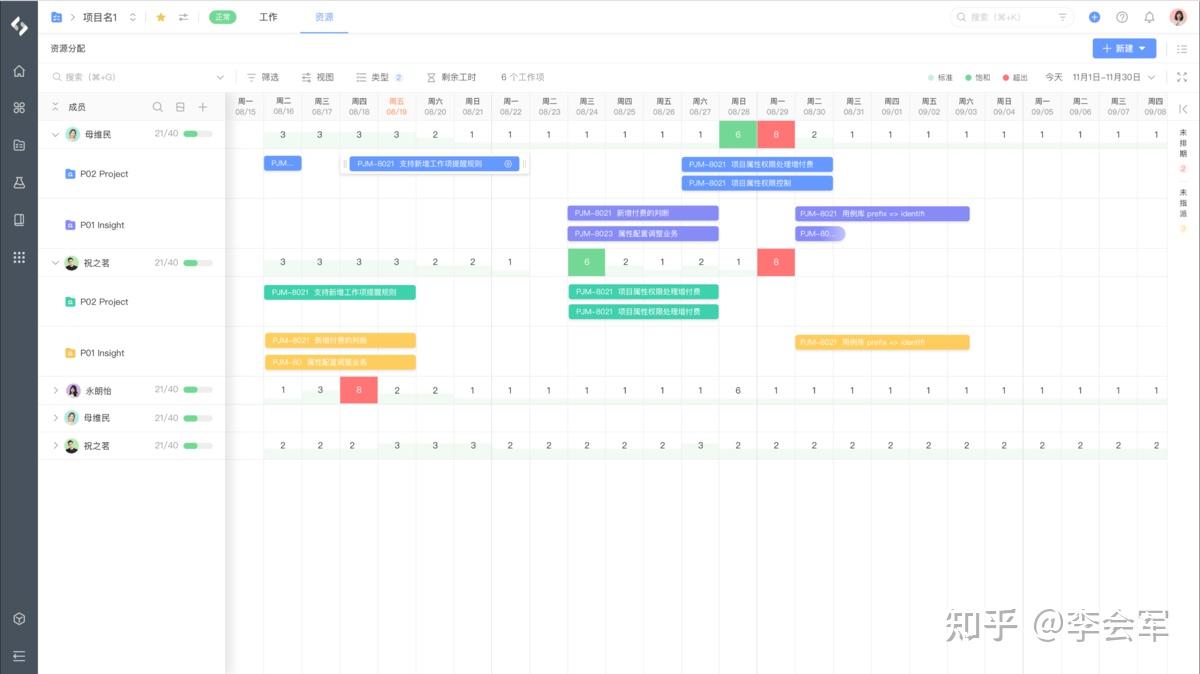The height and width of the screenshot is (674, 1200).
Task: Collapse the expanded 母维民 member row
Action: [55, 134]
